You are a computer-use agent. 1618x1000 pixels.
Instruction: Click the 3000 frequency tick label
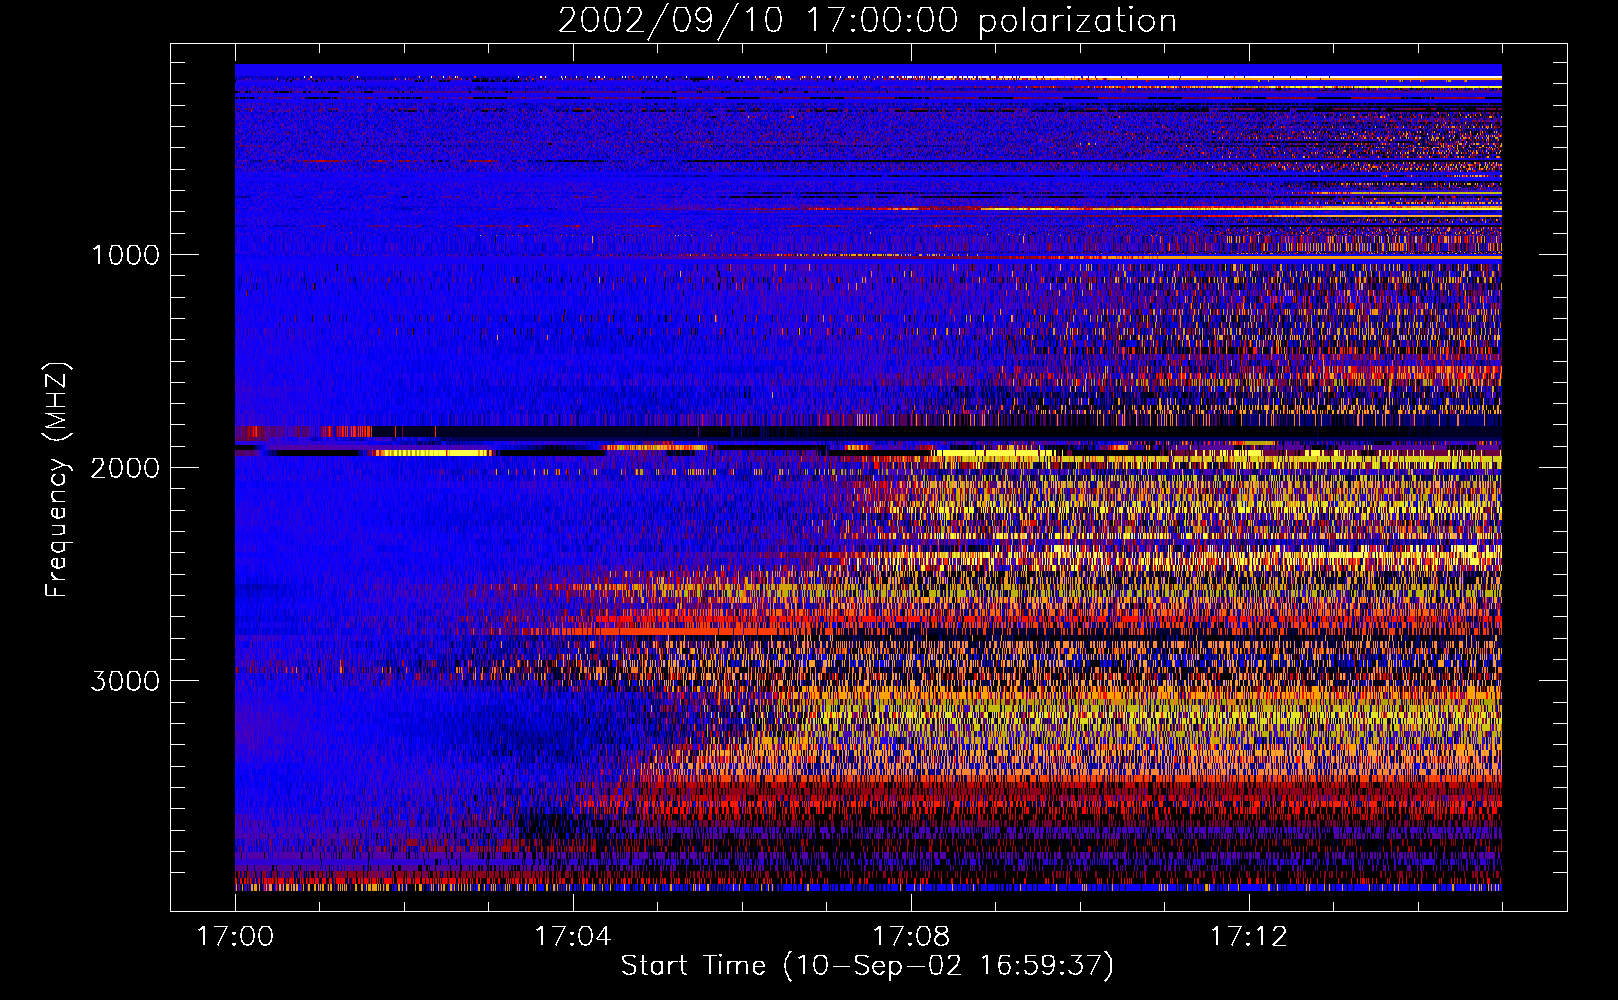point(125,681)
